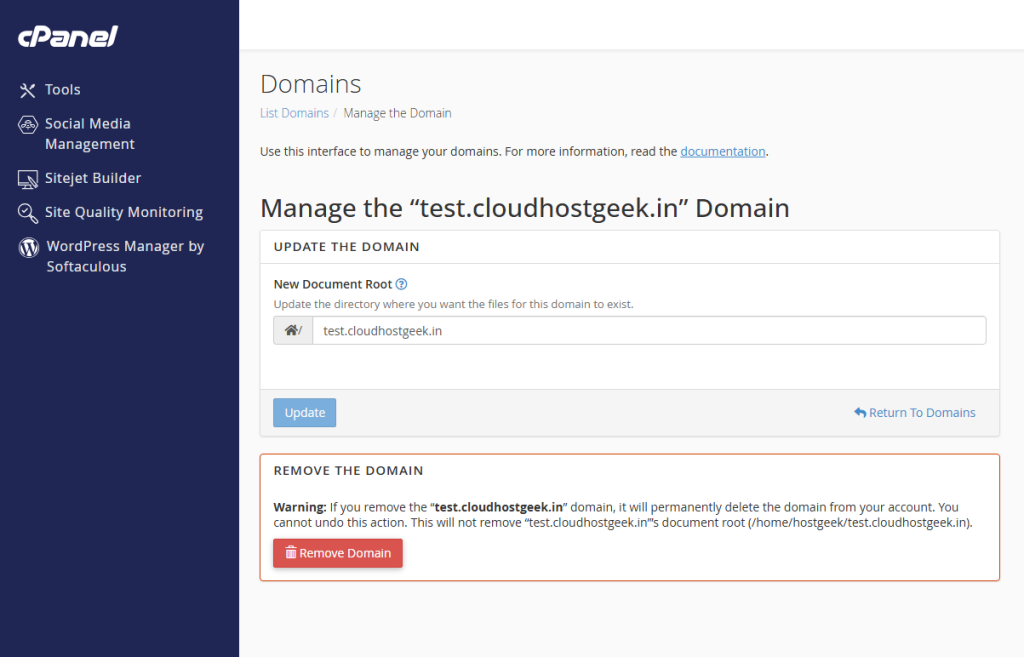Select the Tools wrench icon in sidebar
The width and height of the screenshot is (1024, 657).
click(27, 89)
